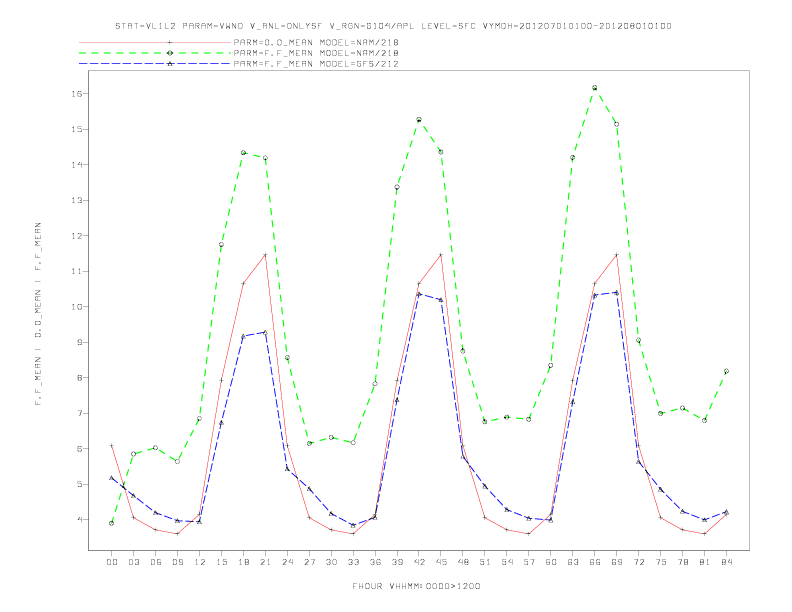Click the x-axis tick label 48

click(463, 562)
